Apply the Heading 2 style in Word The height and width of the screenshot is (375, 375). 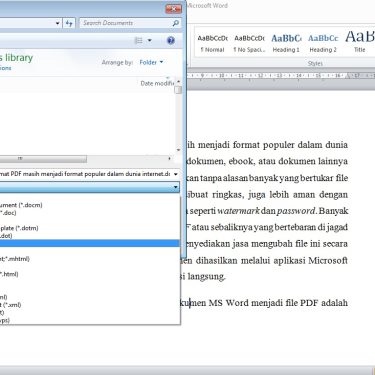point(323,43)
